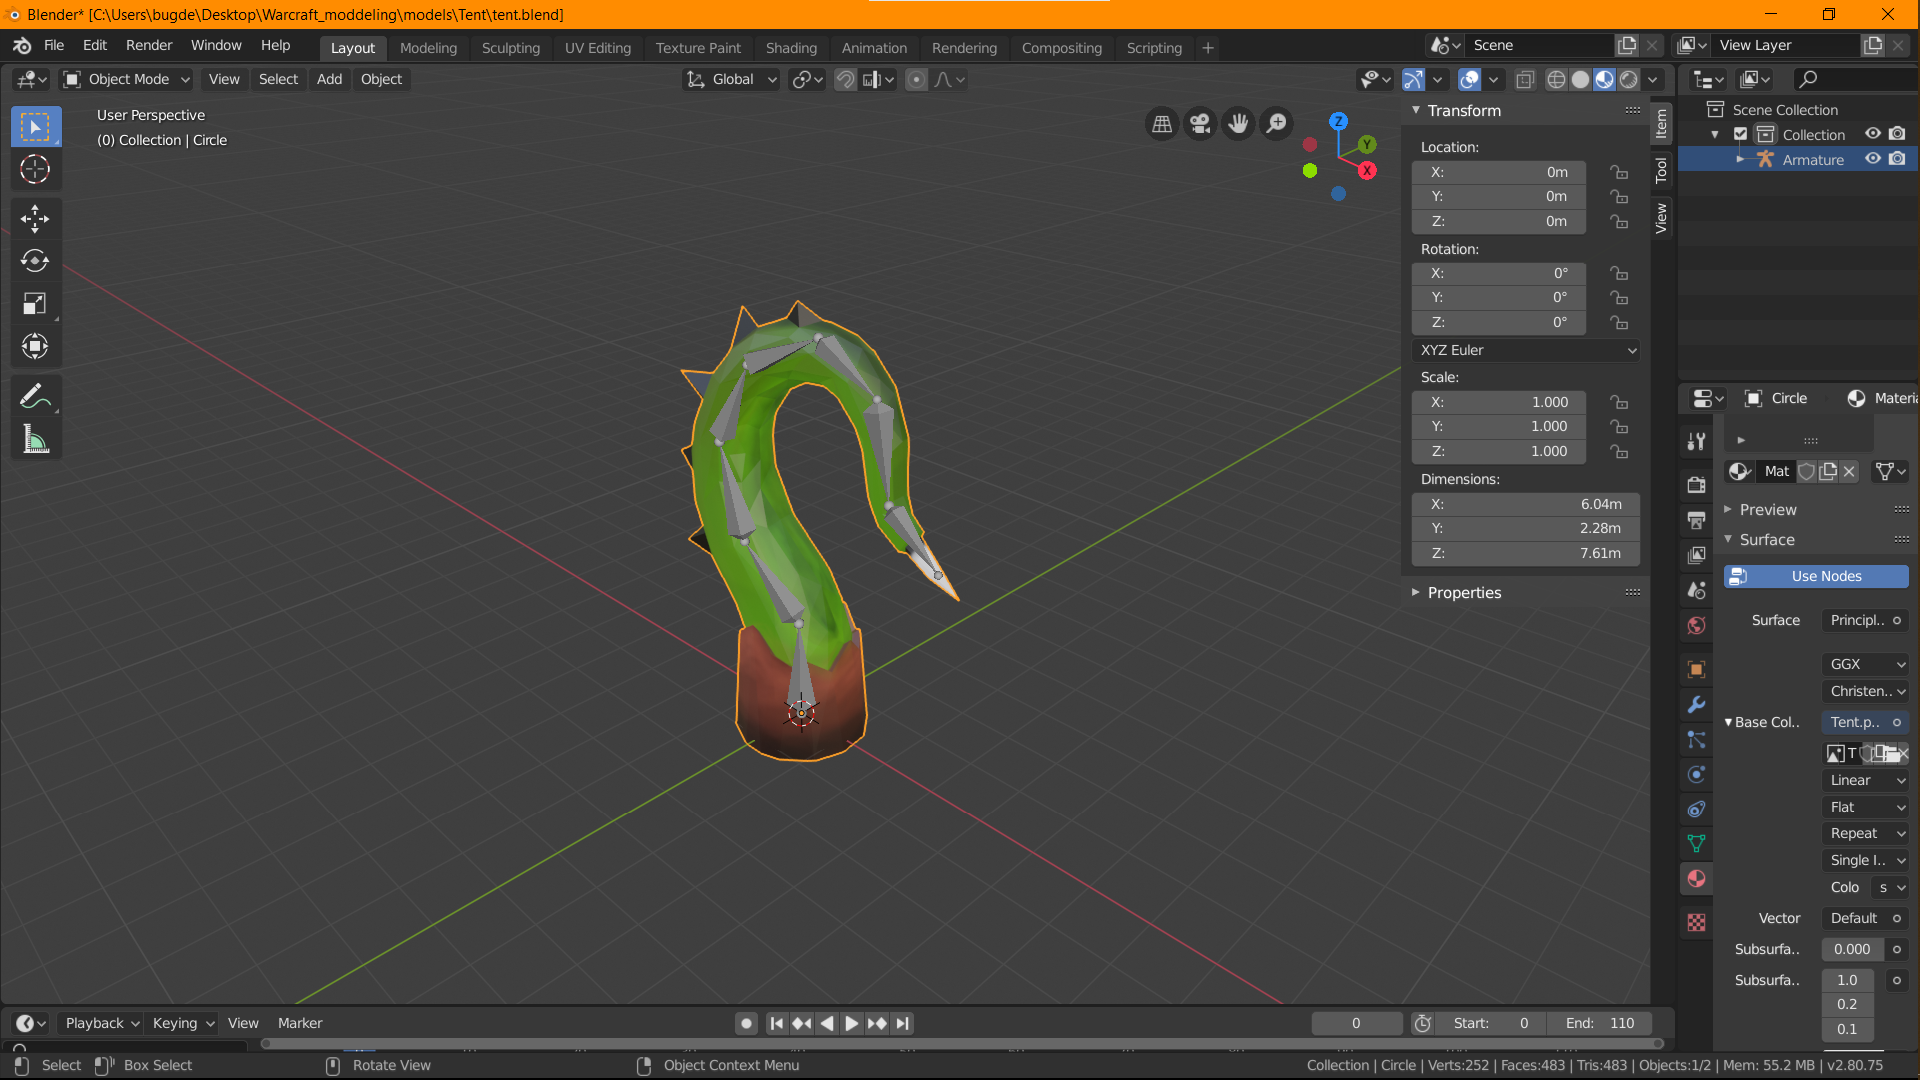Open XYZ Euler rotation mode dropdown
1920x1080 pixels.
click(x=1526, y=350)
